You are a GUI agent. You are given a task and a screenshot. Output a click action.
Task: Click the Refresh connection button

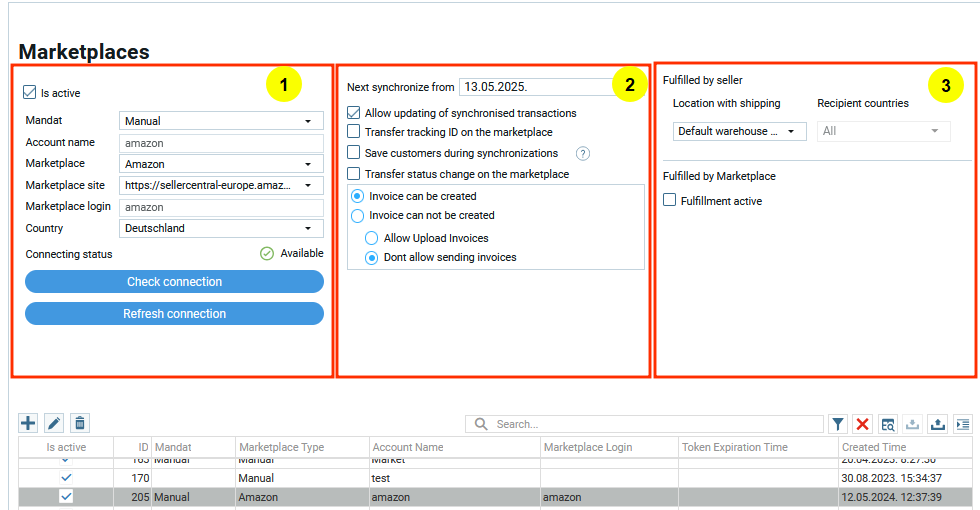(x=174, y=314)
